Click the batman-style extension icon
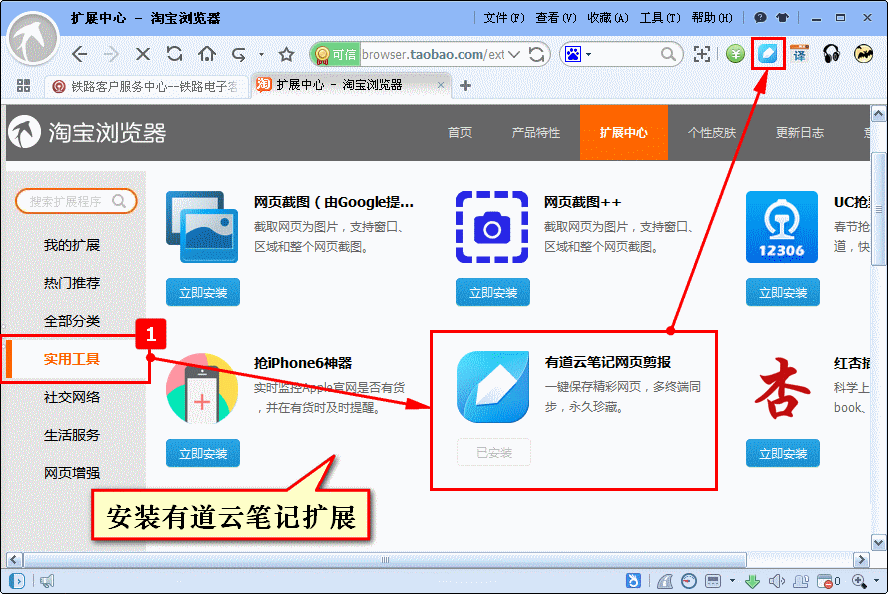The image size is (888, 594). [864, 54]
